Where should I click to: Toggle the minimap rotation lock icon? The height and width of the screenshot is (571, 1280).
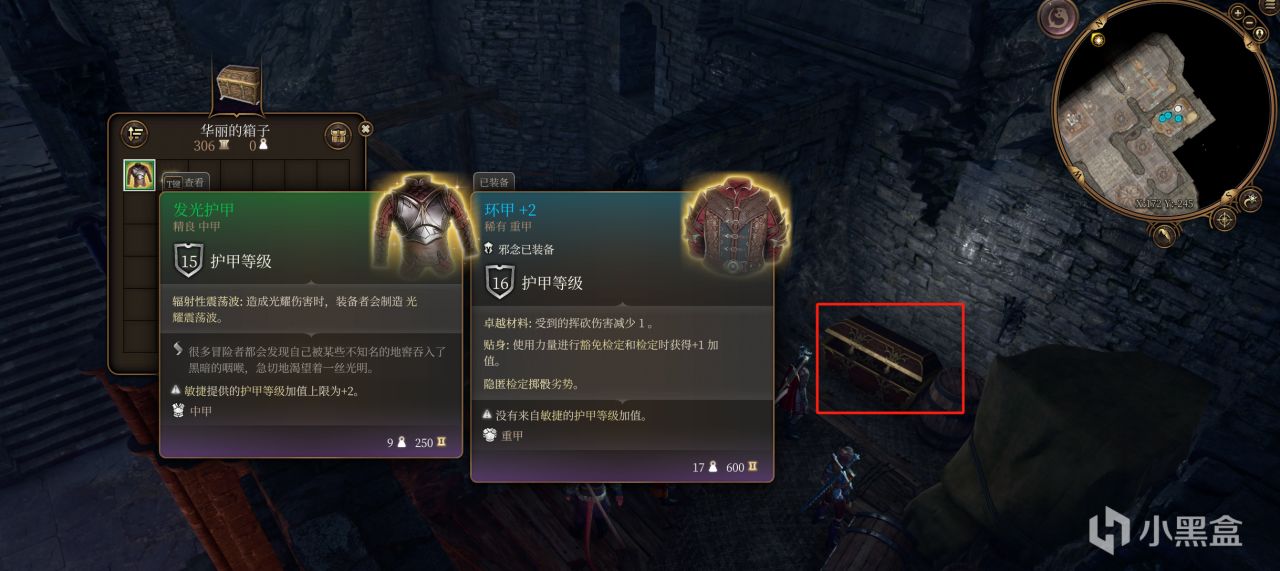(x=1261, y=34)
